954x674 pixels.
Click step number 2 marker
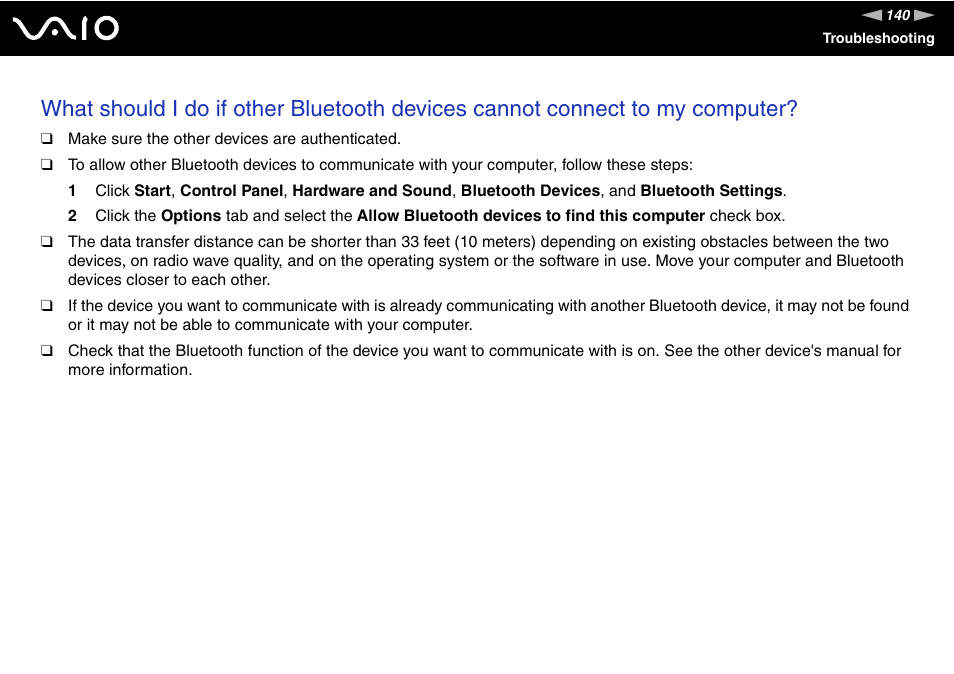click(72, 216)
